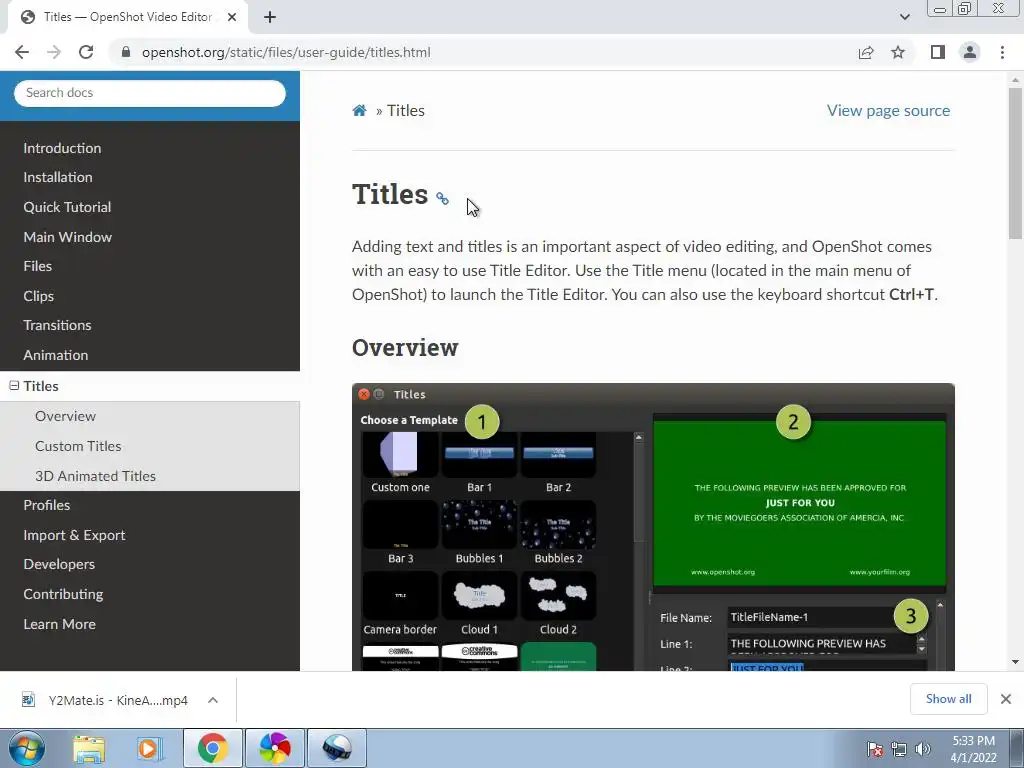Click the Title Editor overview screenshot

pos(653,527)
